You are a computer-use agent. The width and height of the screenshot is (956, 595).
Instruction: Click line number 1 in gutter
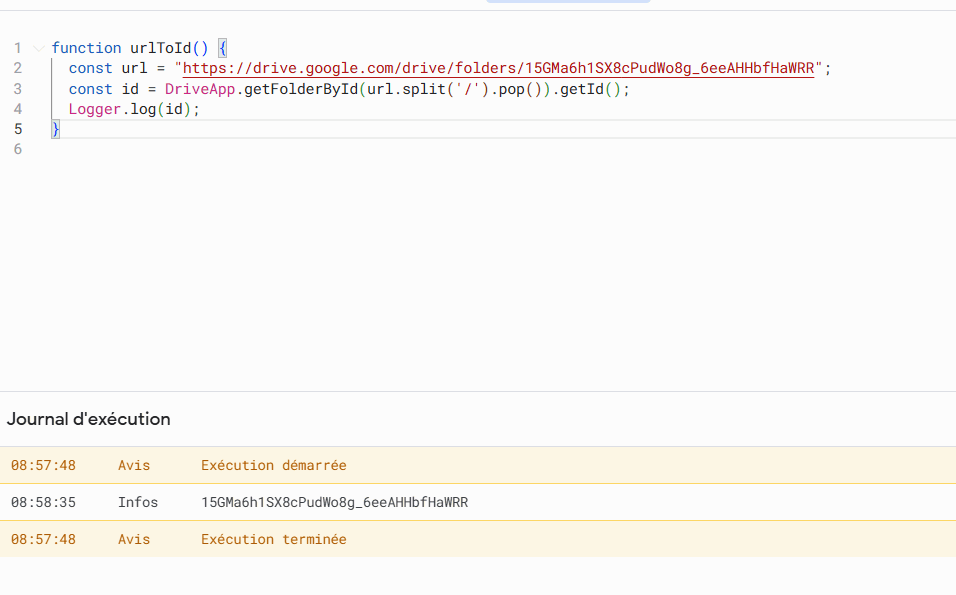point(18,48)
